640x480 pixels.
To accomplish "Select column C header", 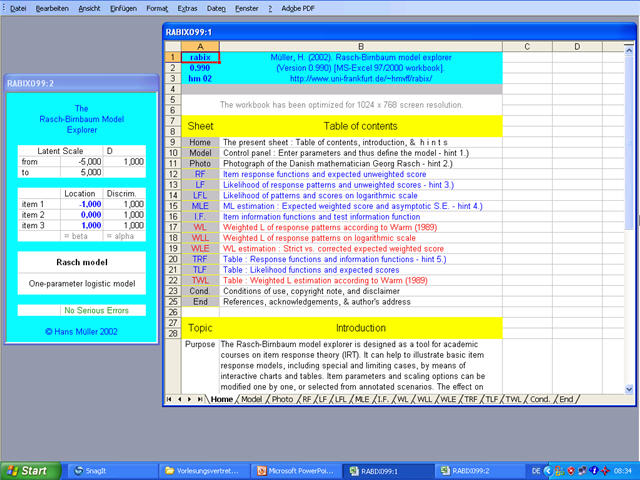I will coord(527,46).
